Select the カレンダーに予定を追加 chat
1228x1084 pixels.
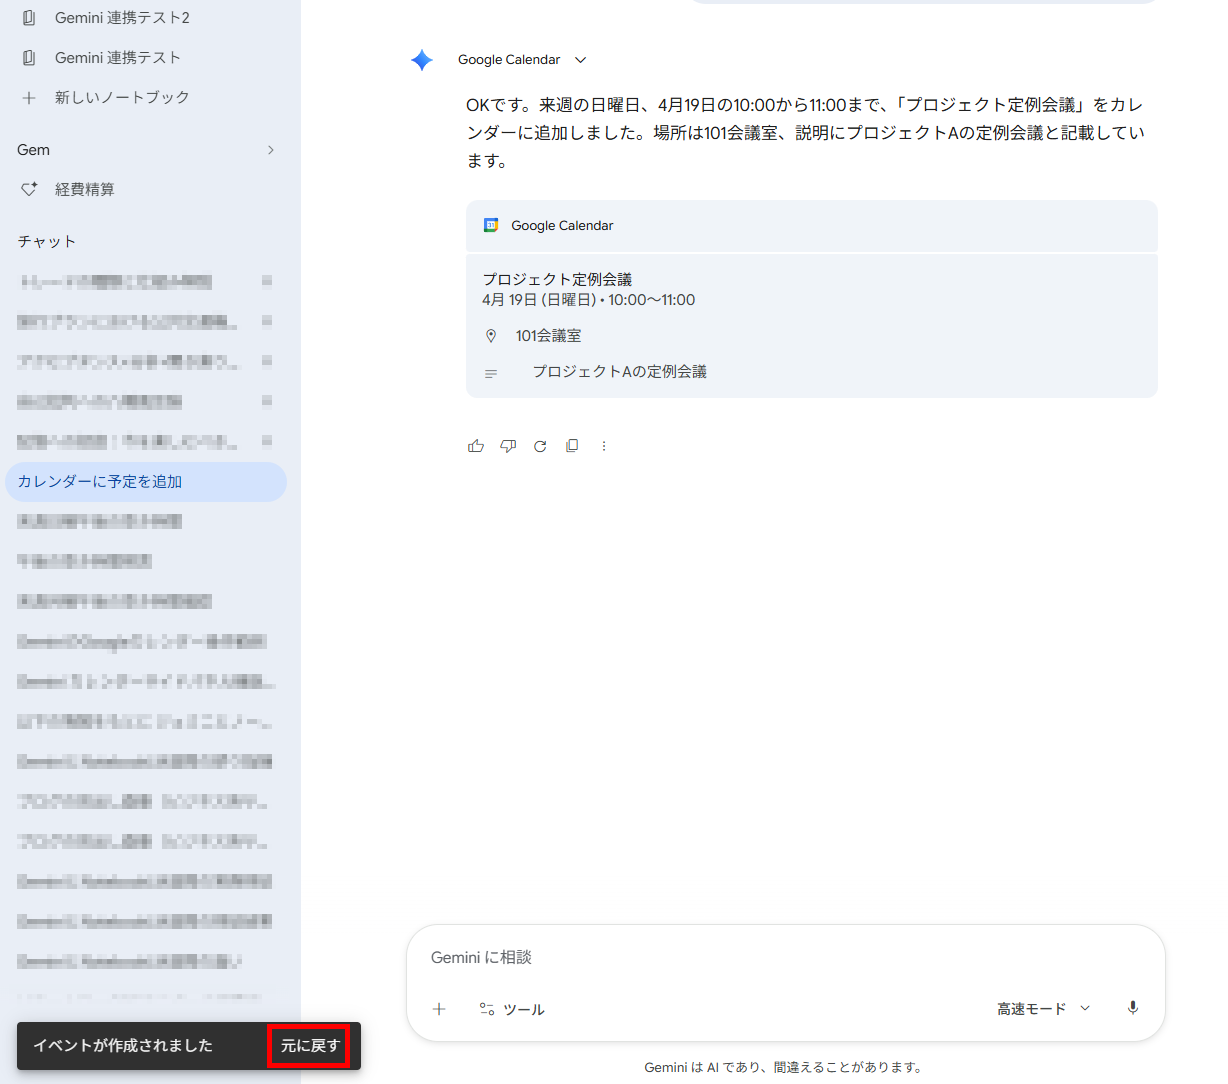click(x=146, y=482)
